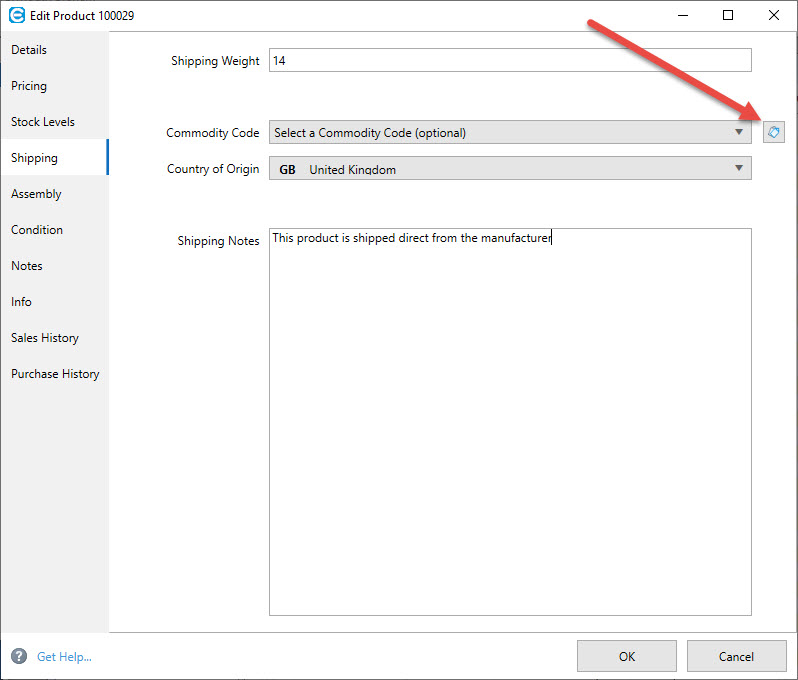Select the Shipping tab
Screen dimensions: 798x680
pyautogui.click(x=35, y=158)
